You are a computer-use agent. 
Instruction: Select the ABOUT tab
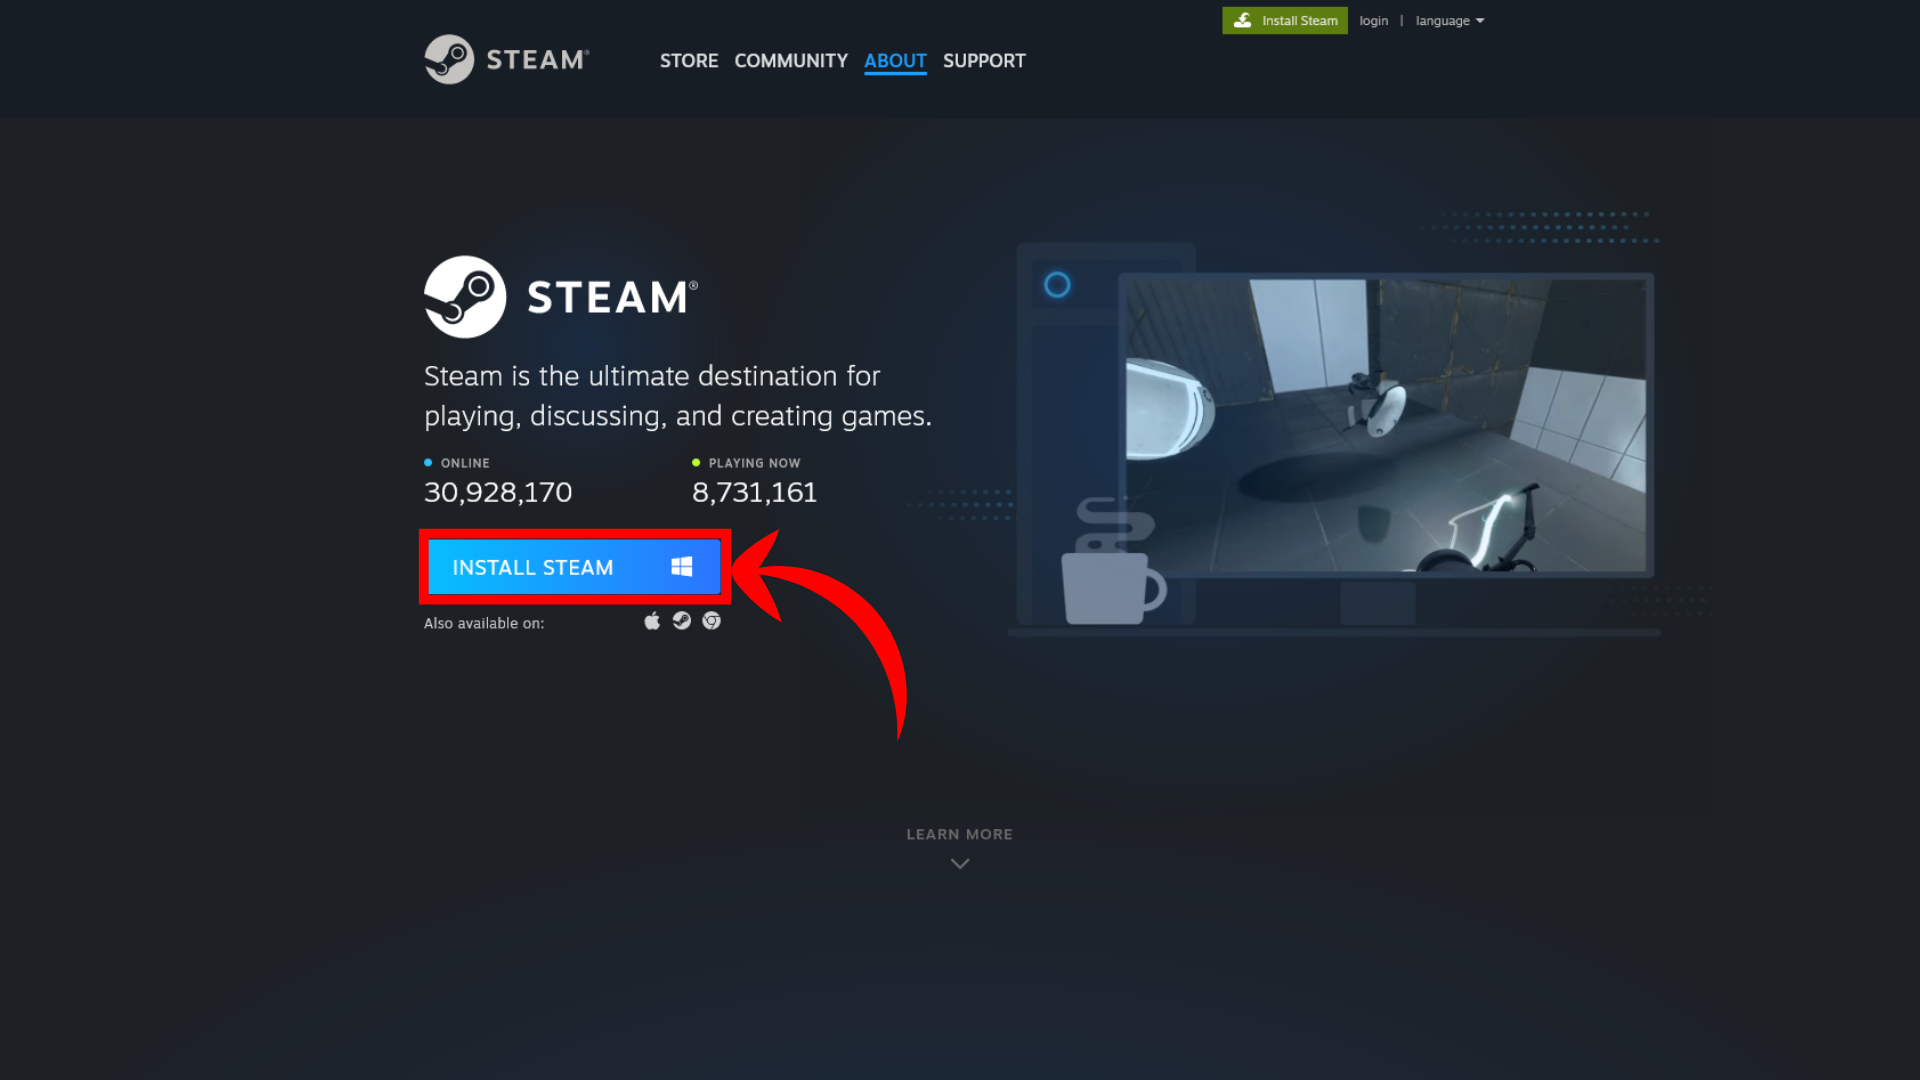pyautogui.click(x=895, y=61)
